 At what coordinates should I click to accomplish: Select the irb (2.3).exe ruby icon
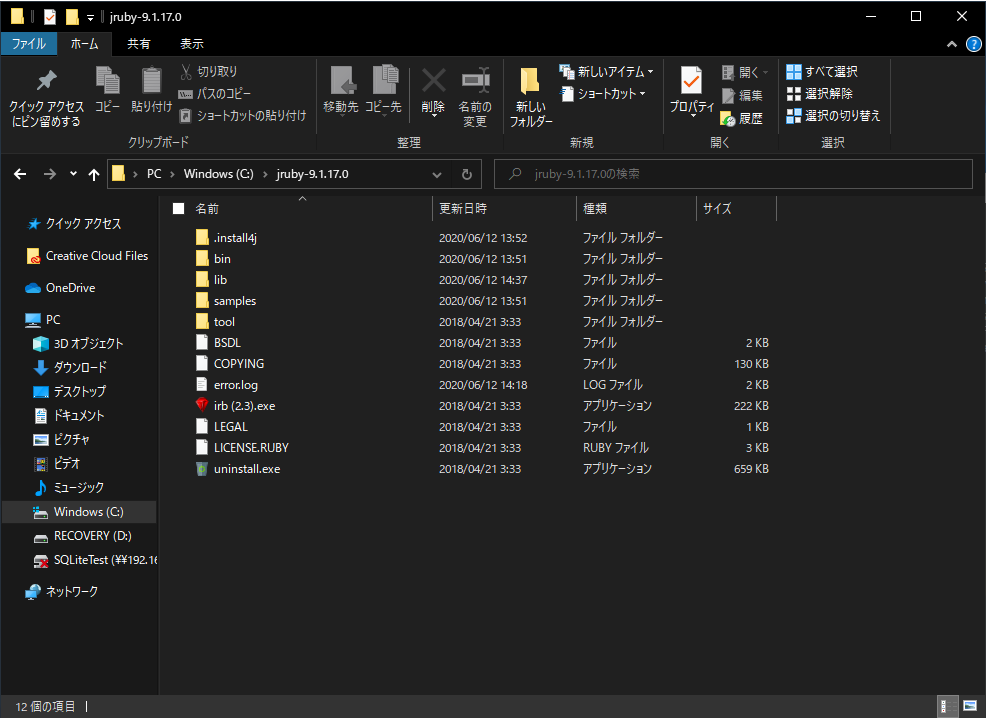[202, 405]
